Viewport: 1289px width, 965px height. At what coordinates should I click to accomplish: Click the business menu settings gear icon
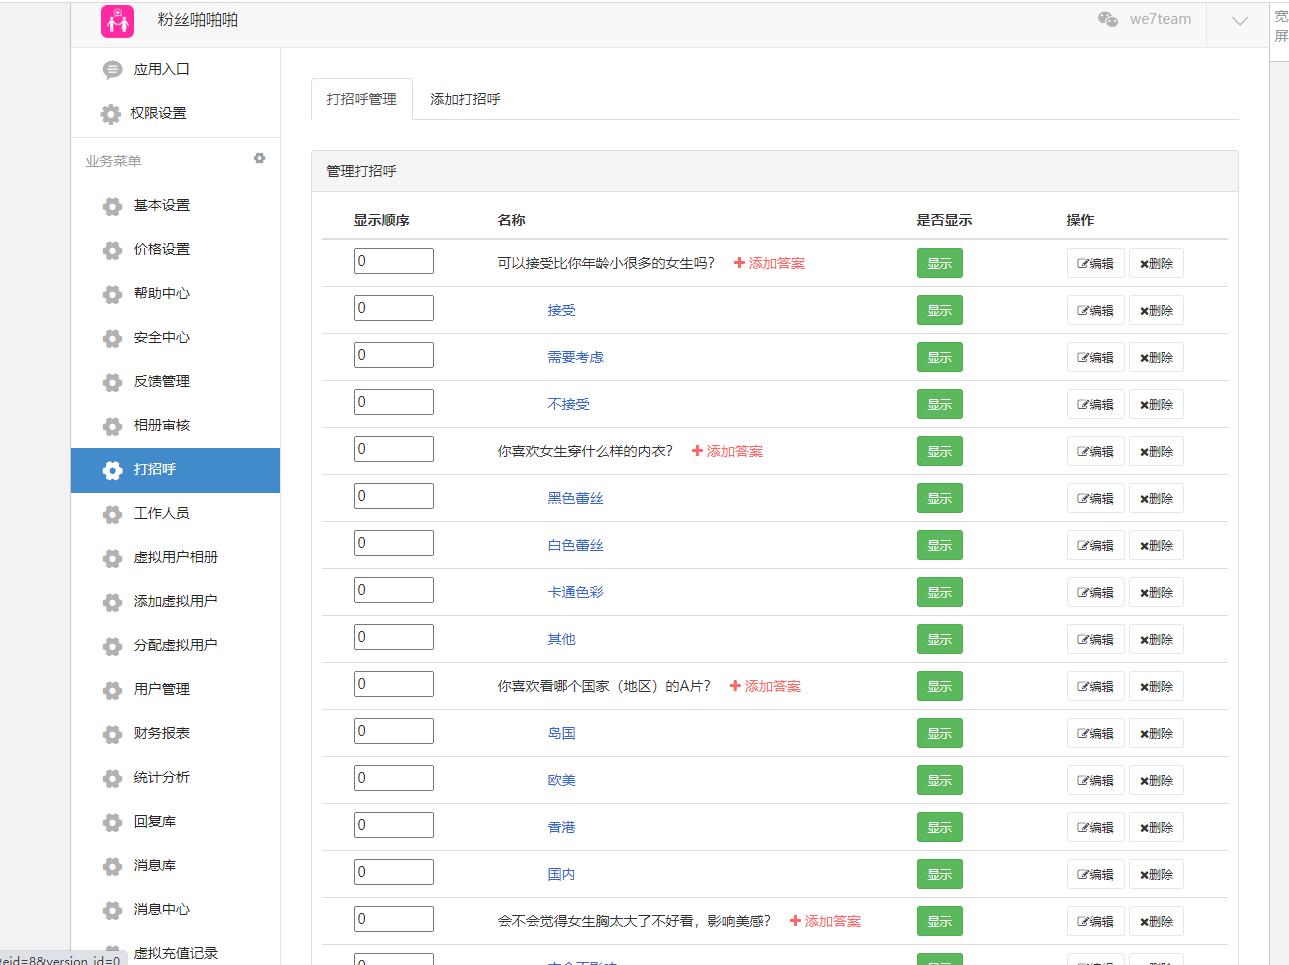click(260, 158)
